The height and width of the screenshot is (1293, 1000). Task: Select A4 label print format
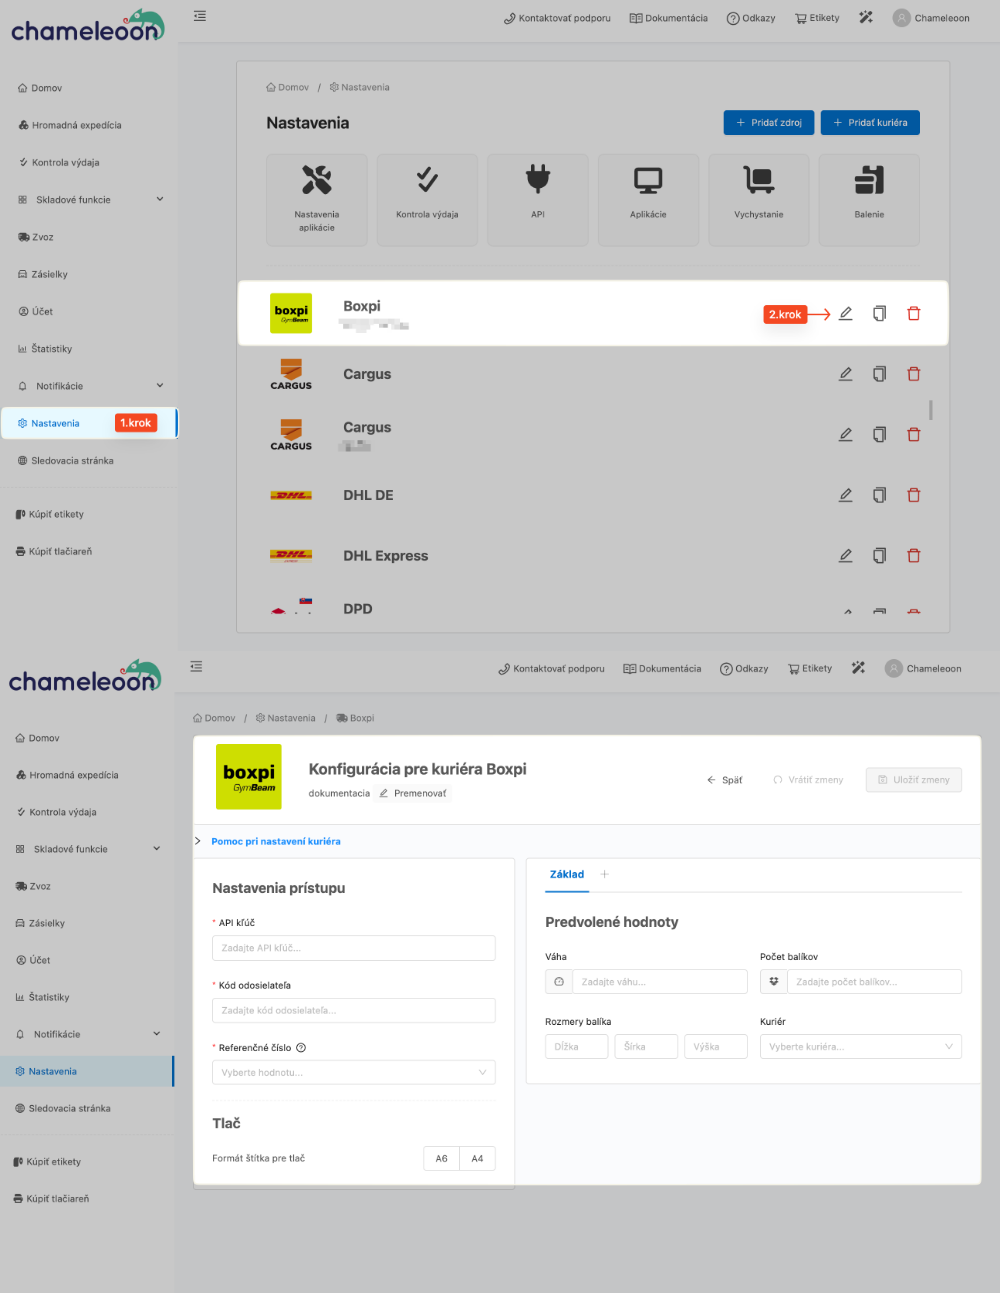(x=477, y=1159)
